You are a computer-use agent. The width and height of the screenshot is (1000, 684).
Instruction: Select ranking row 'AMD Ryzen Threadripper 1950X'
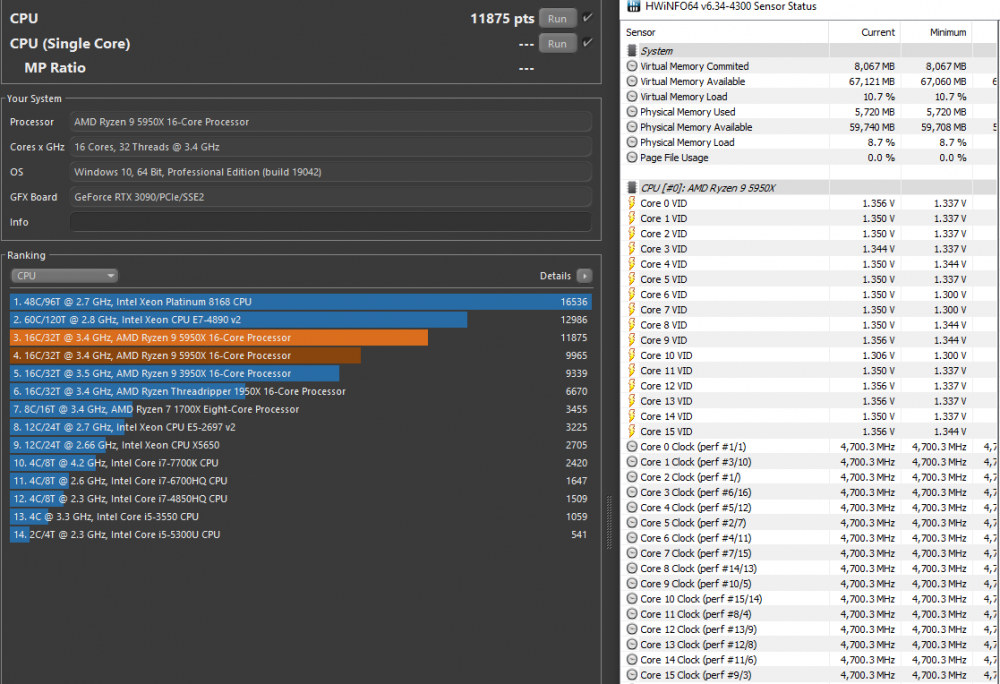pos(301,391)
